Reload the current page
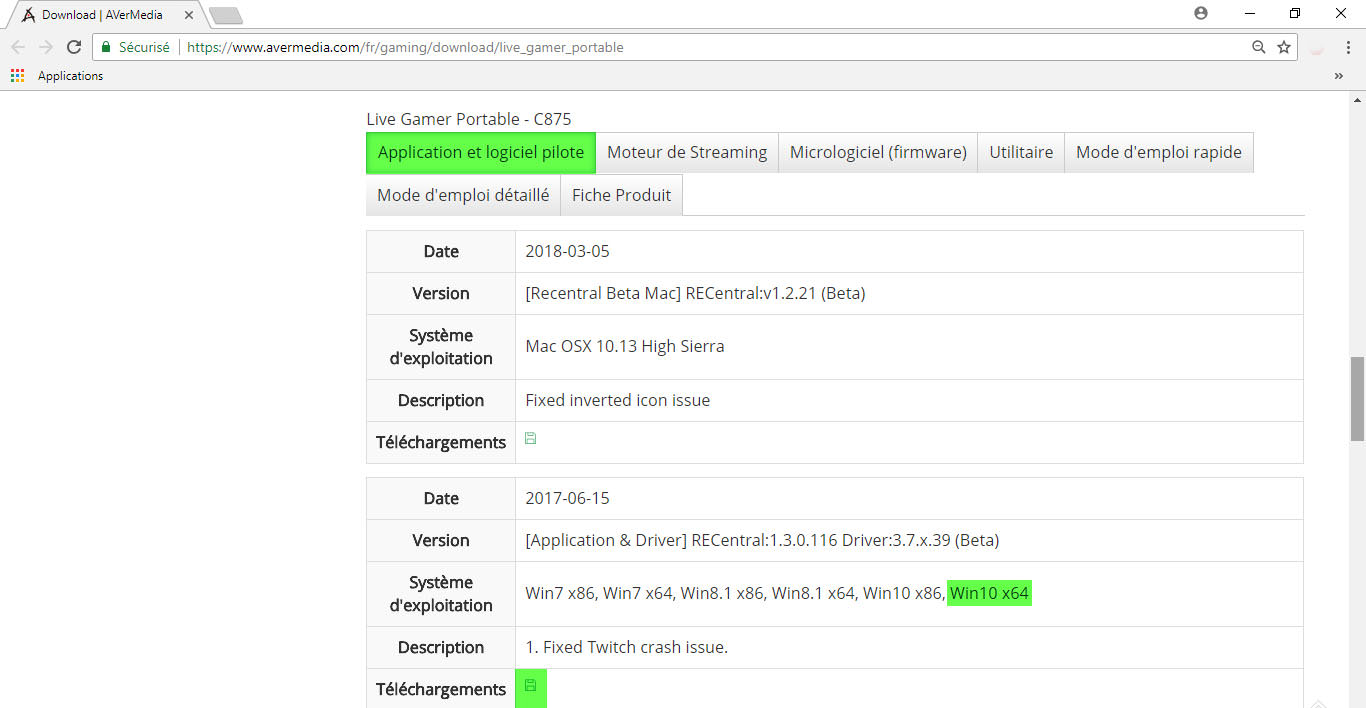1366x708 pixels. 73,47
